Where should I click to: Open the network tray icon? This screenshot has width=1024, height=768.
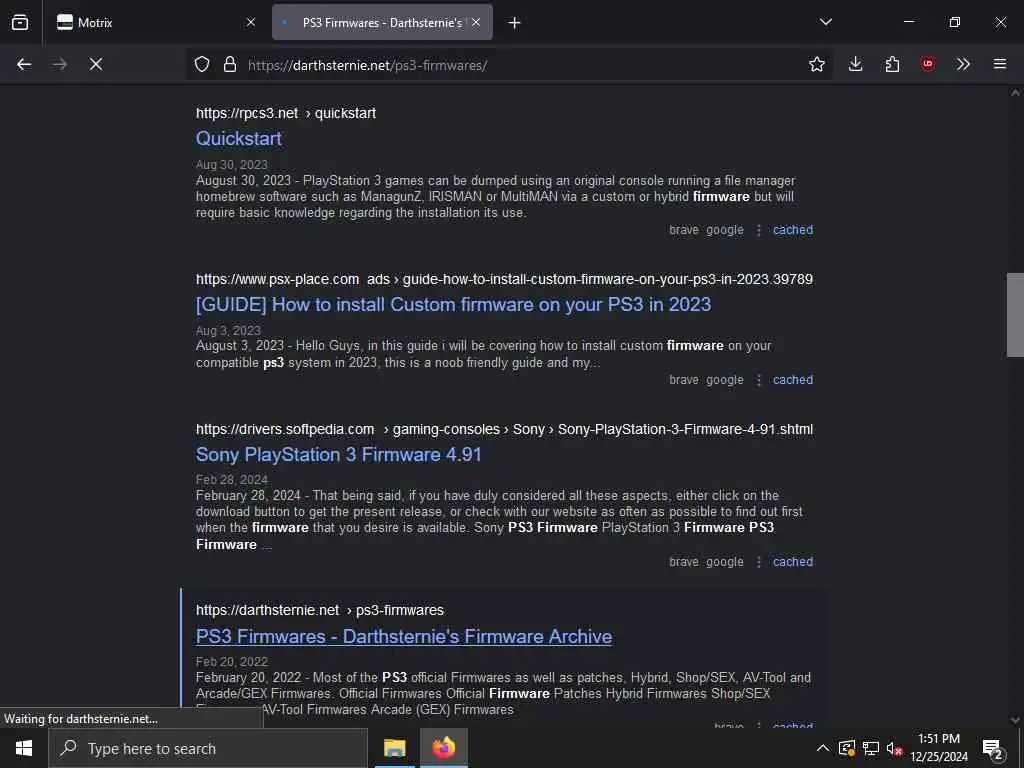pos(871,748)
